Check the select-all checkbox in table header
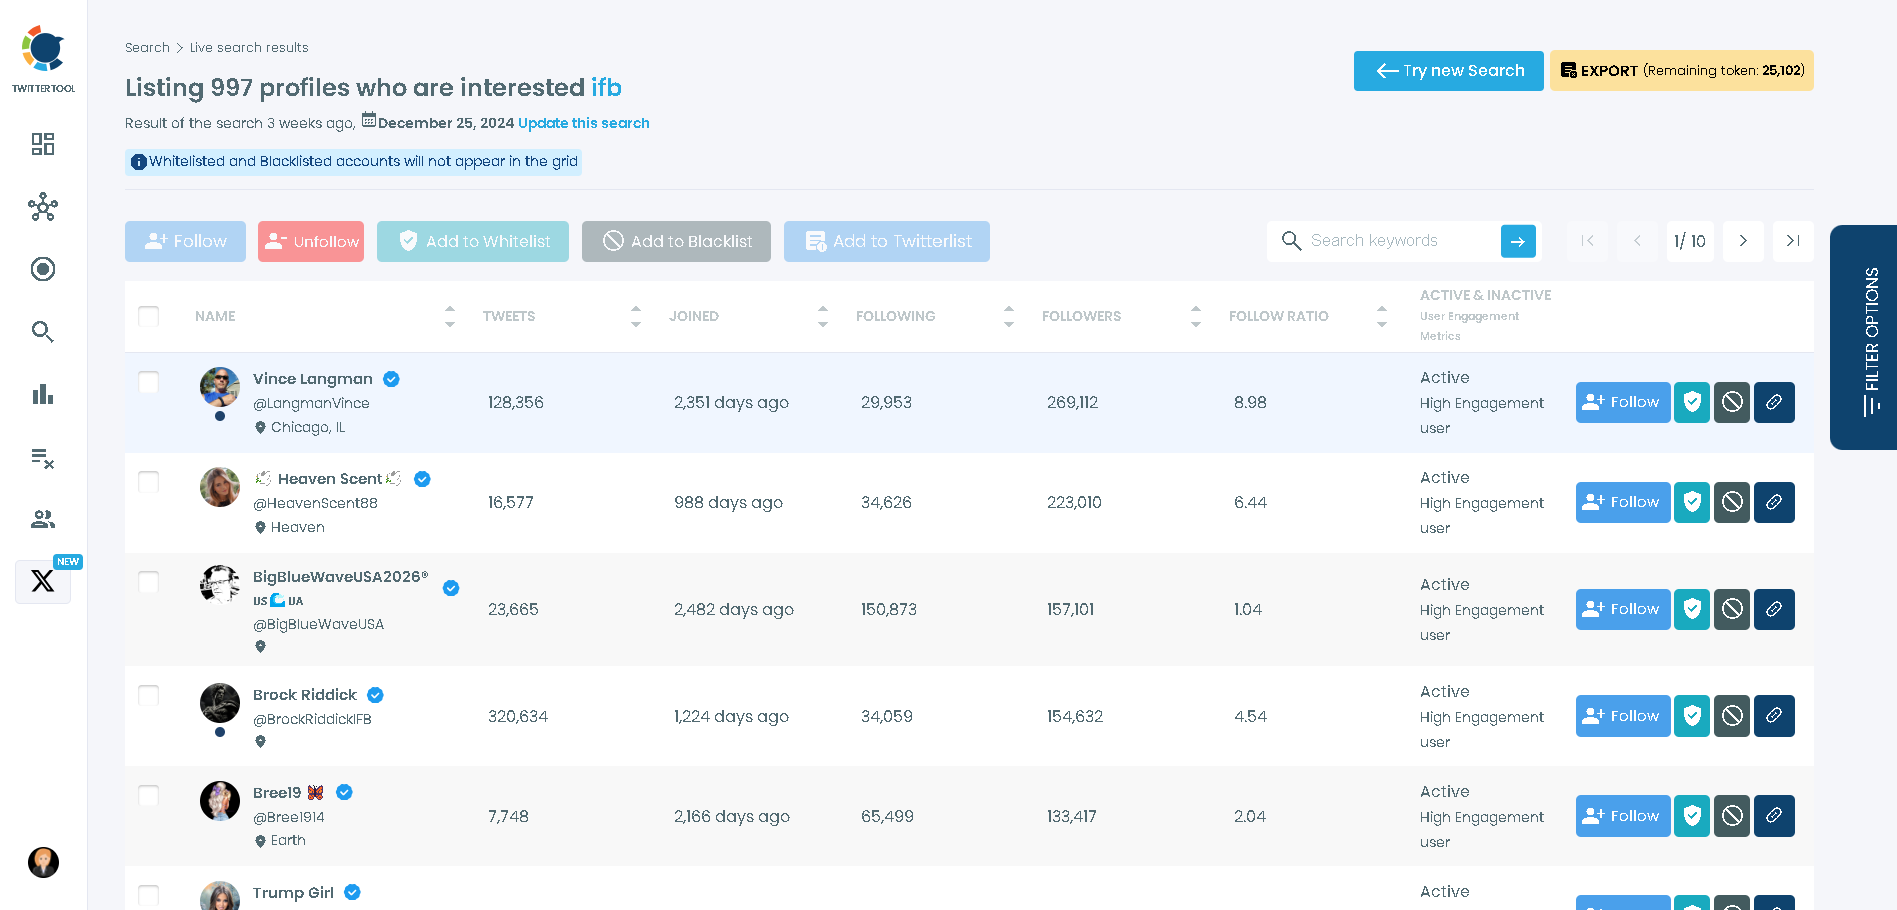The height and width of the screenshot is (910, 1897). click(x=148, y=315)
